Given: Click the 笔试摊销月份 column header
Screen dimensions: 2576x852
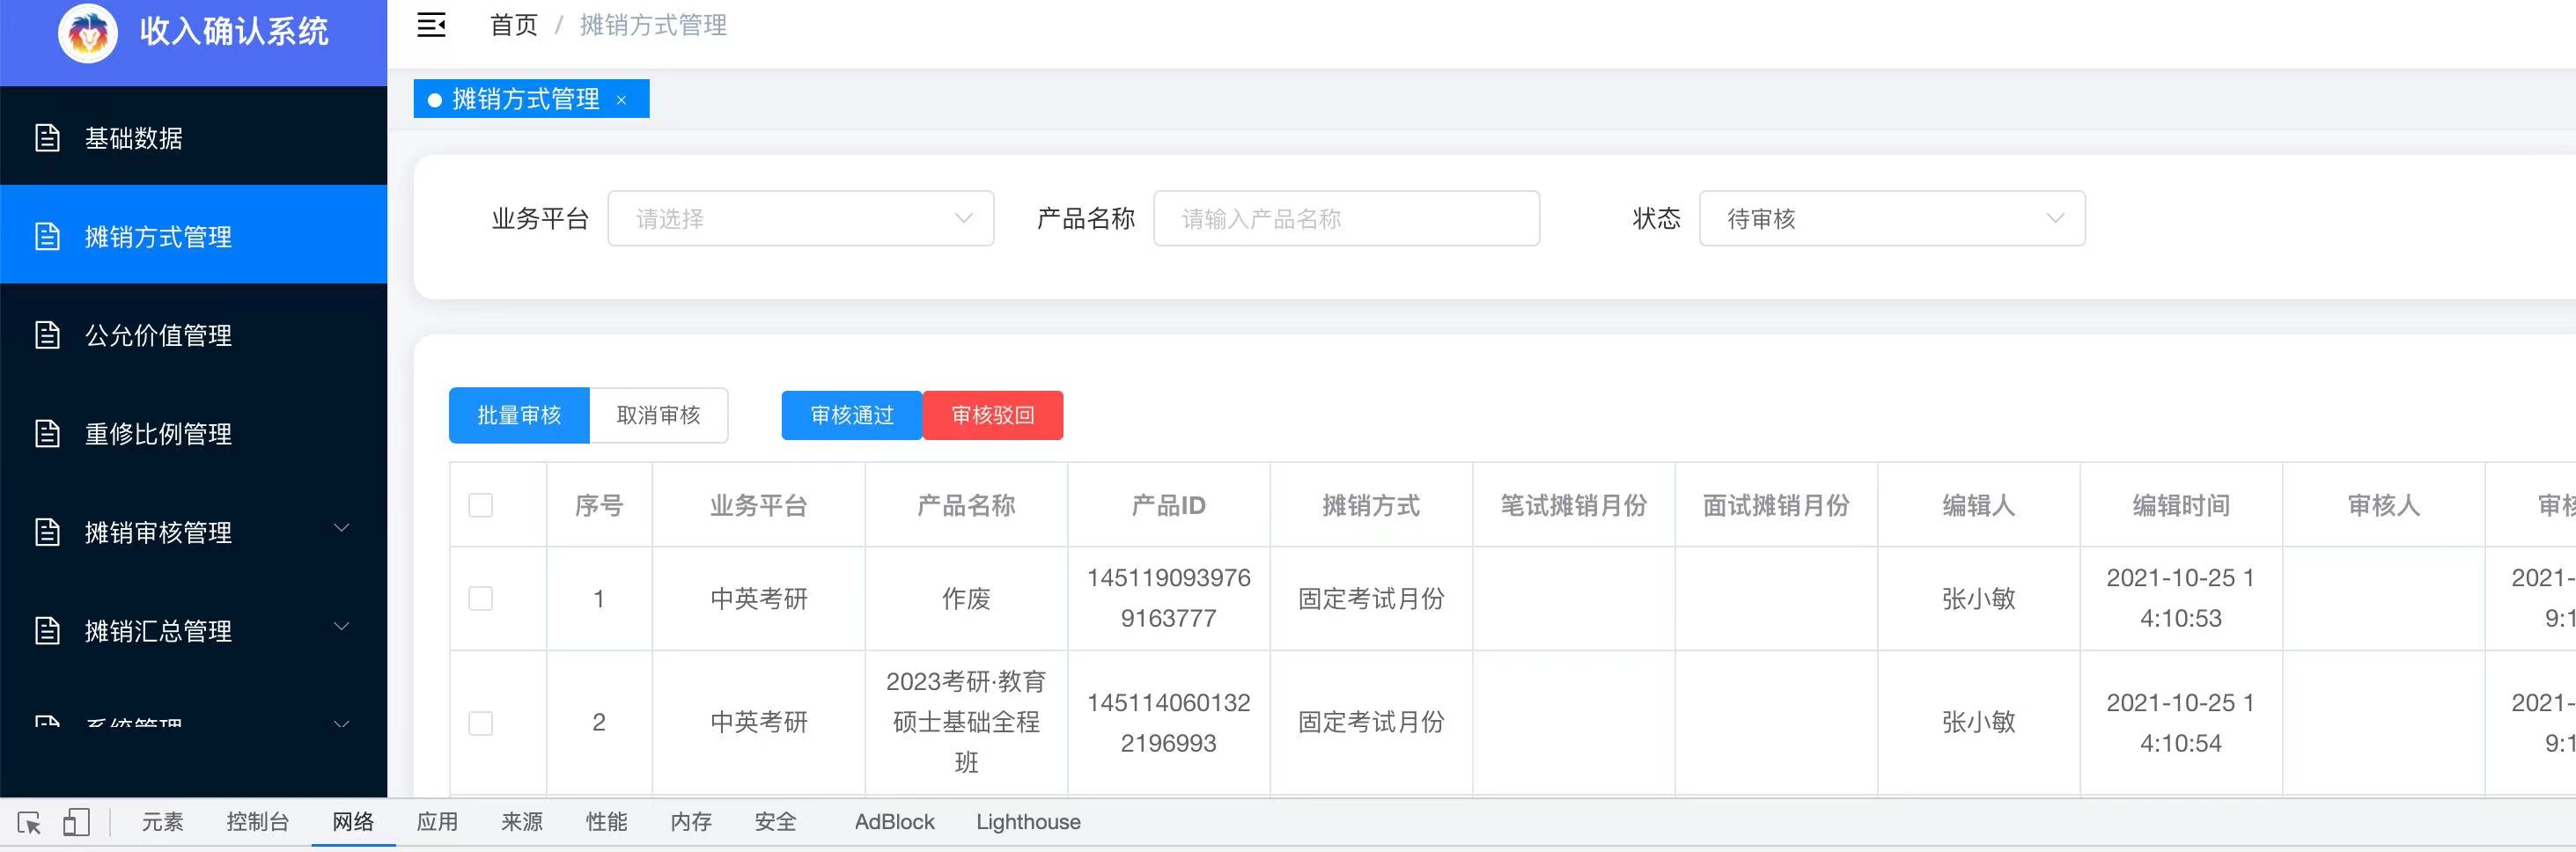Looking at the screenshot, I should (x=1574, y=506).
